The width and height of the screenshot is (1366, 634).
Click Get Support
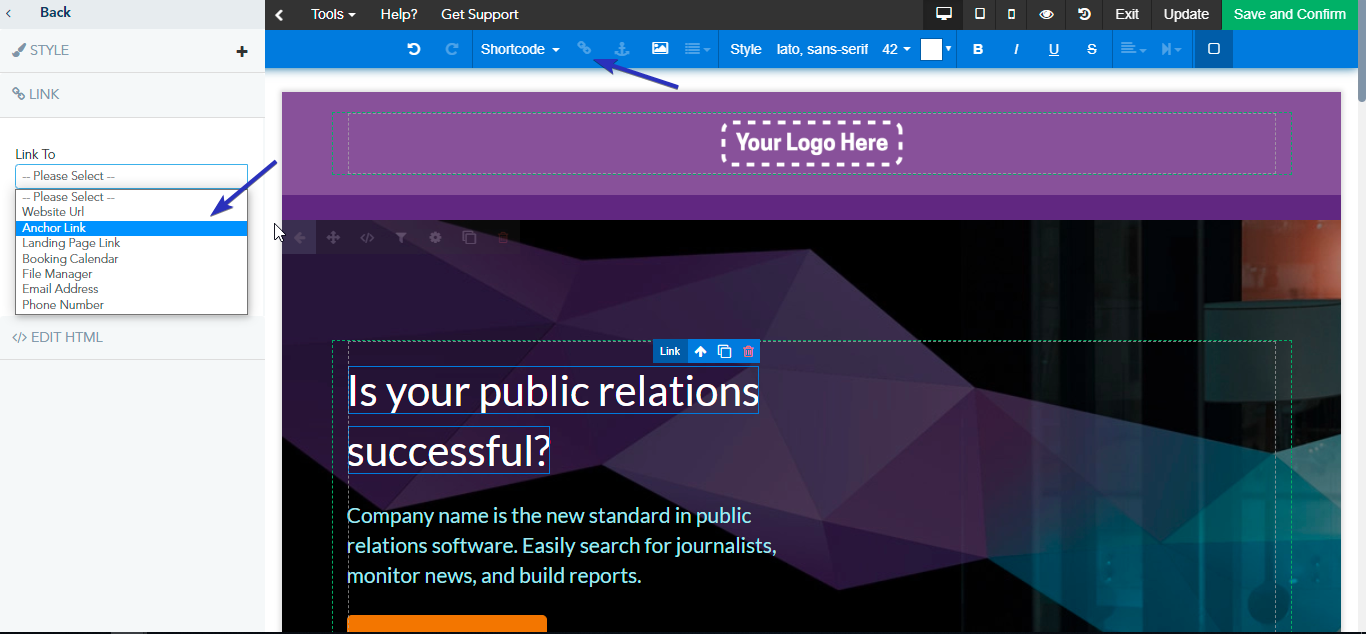pyautogui.click(x=480, y=14)
